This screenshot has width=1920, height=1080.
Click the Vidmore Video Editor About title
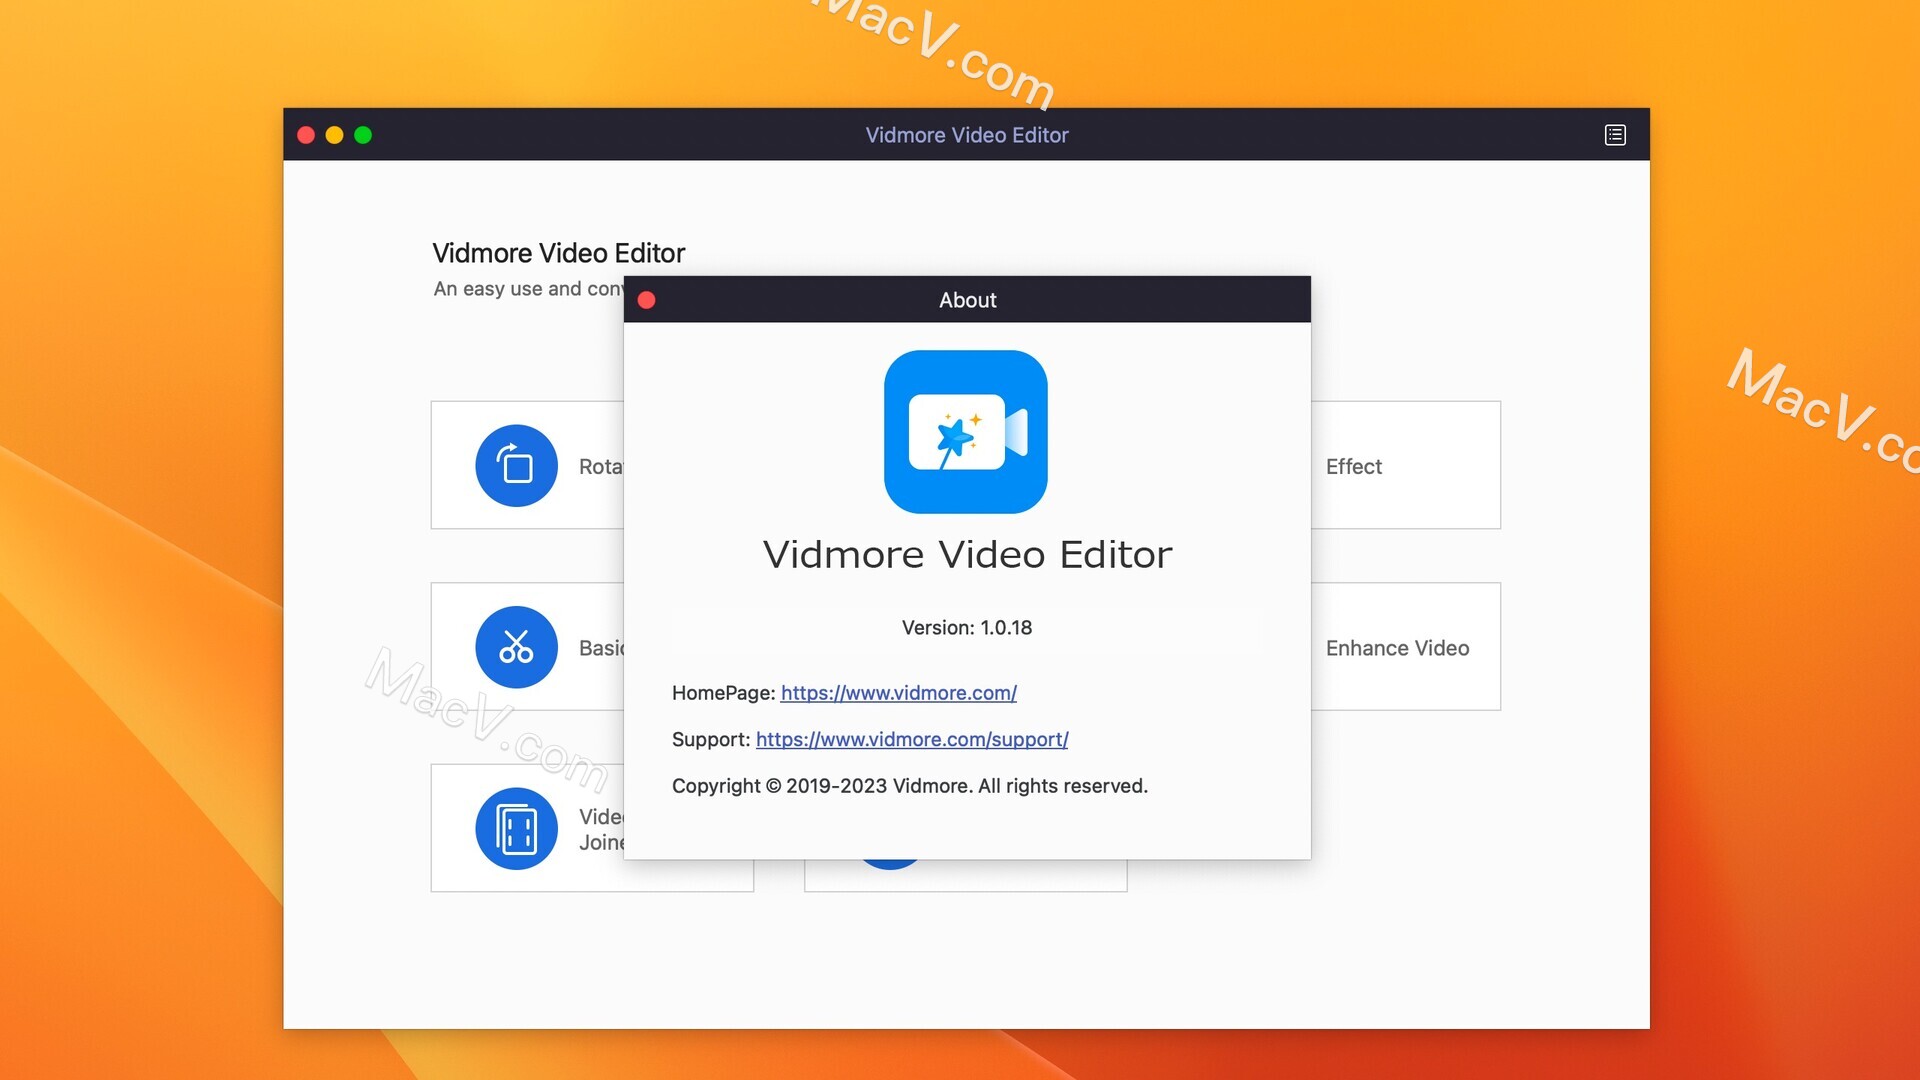click(x=967, y=555)
